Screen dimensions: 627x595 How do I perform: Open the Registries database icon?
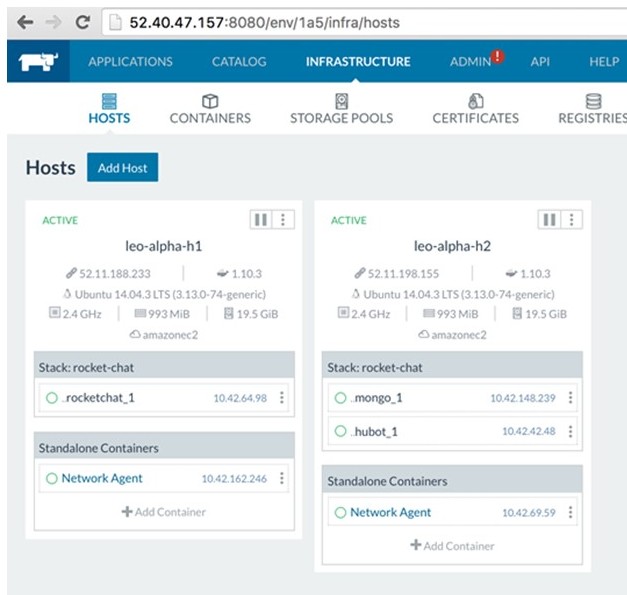click(x=593, y=101)
